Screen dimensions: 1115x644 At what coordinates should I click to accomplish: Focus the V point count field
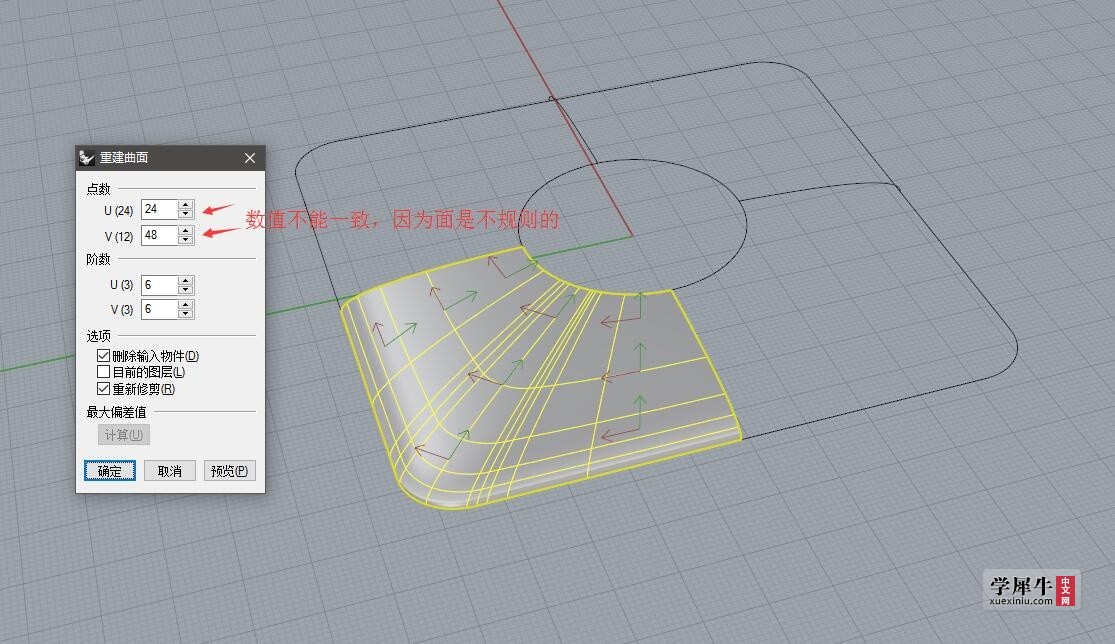(x=159, y=235)
